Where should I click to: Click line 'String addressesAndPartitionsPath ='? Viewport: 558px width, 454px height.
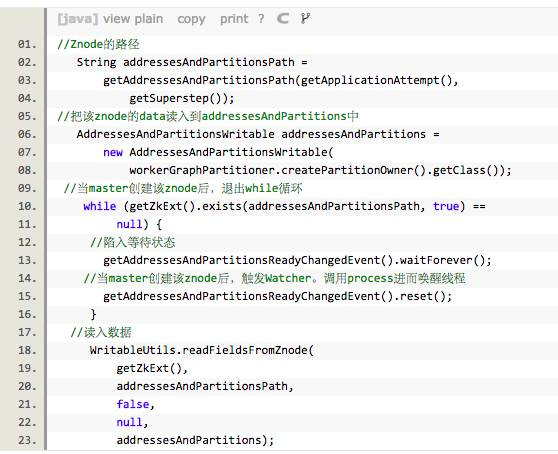[192, 62]
